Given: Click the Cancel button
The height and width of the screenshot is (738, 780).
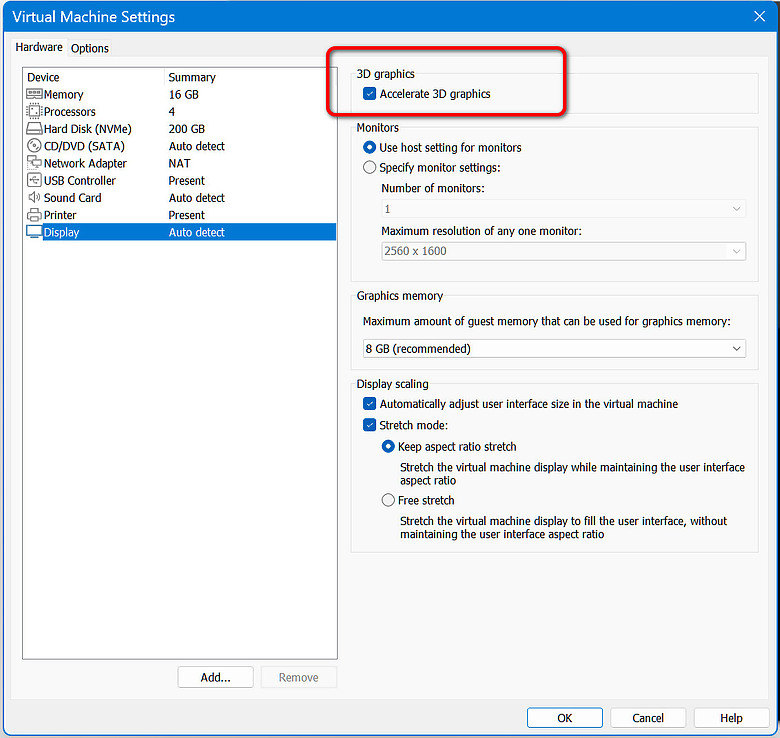Looking at the screenshot, I should [648, 718].
